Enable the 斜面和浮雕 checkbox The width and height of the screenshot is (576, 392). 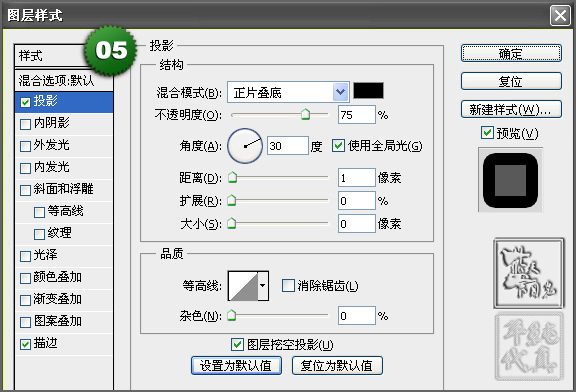coord(25,190)
